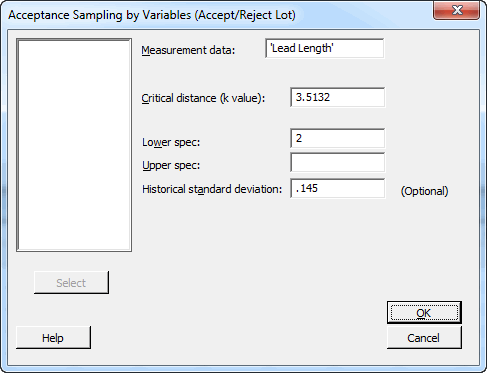The height and width of the screenshot is (373, 487).
Task: Click the grayed-out Select button
Action: click(71, 283)
